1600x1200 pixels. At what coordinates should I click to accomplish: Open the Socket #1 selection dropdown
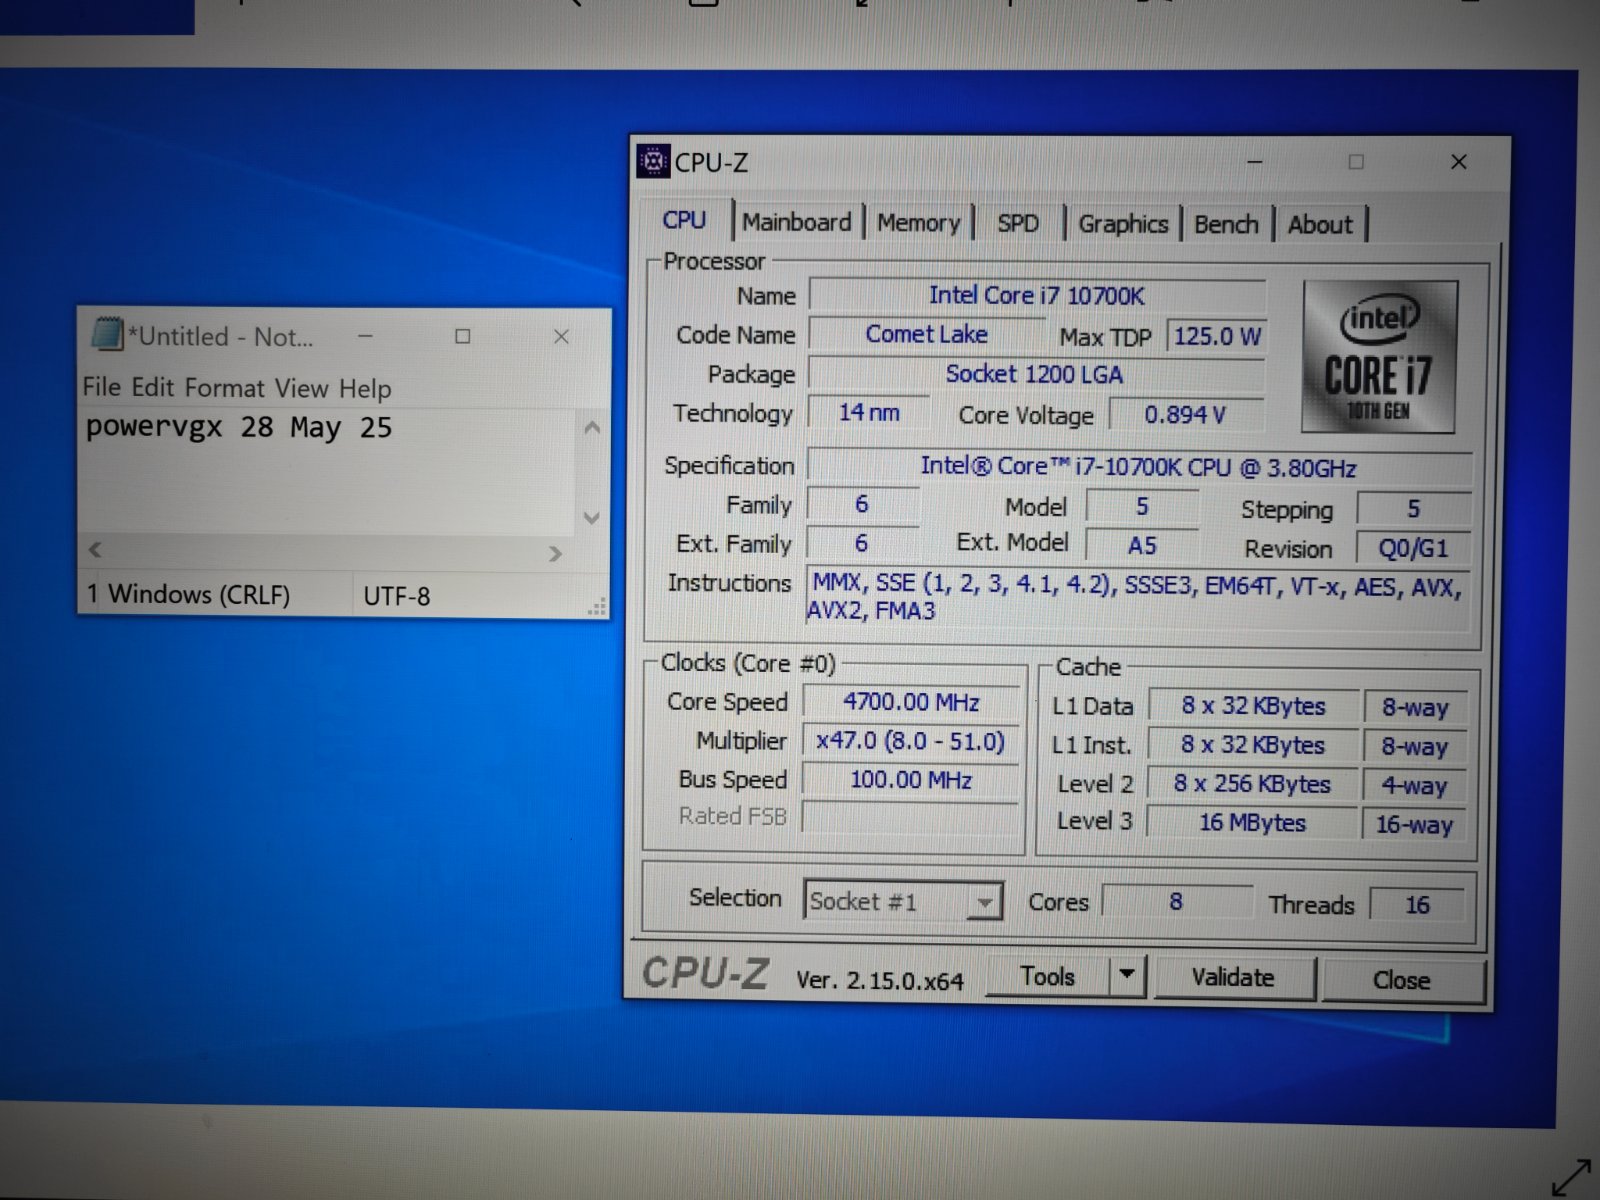tap(902, 902)
